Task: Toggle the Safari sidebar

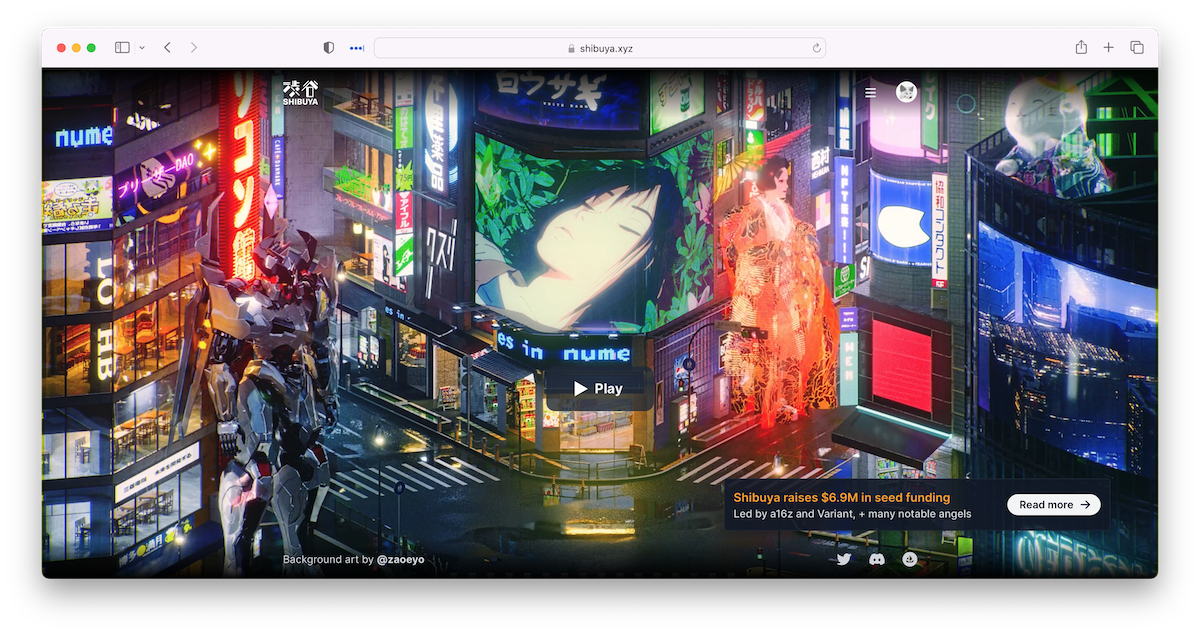Action: click(122, 48)
